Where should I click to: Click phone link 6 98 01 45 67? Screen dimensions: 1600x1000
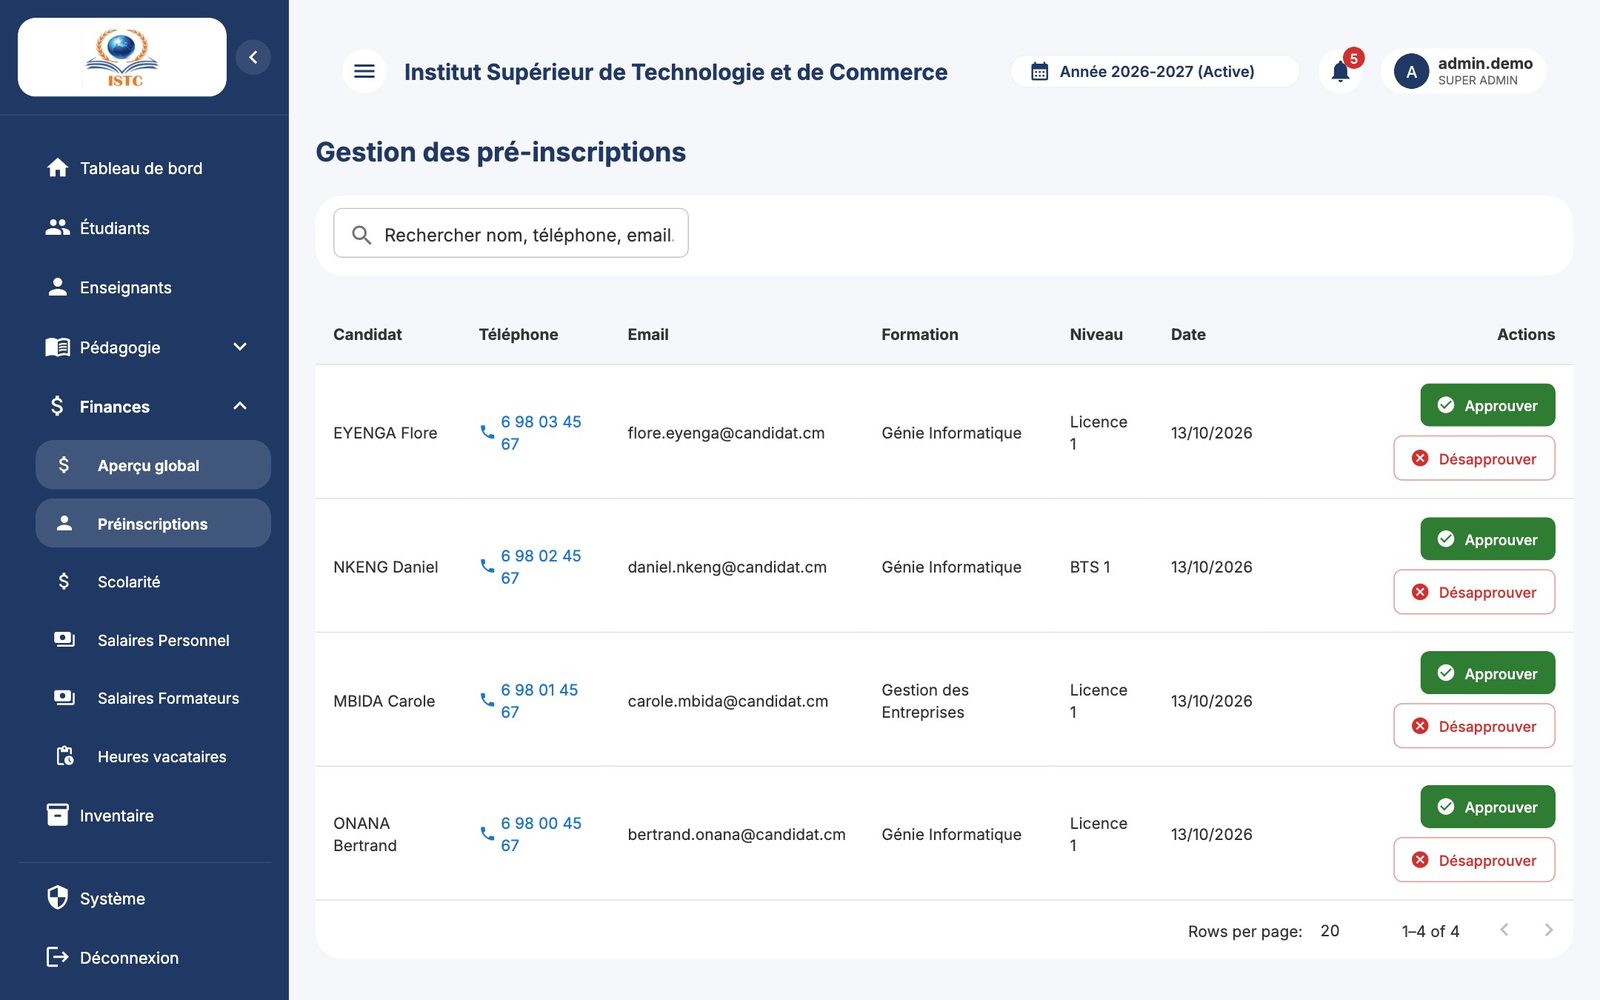[529, 701]
